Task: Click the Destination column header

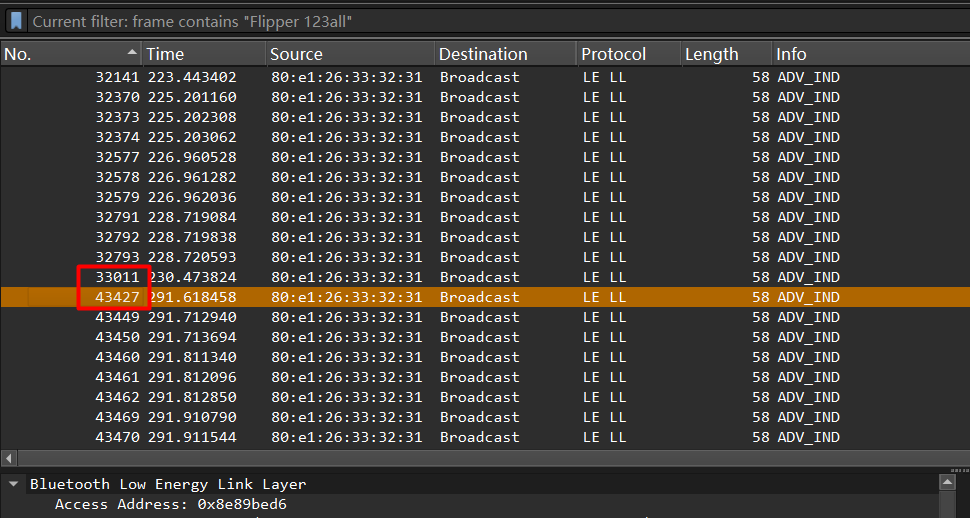Action: [505, 54]
